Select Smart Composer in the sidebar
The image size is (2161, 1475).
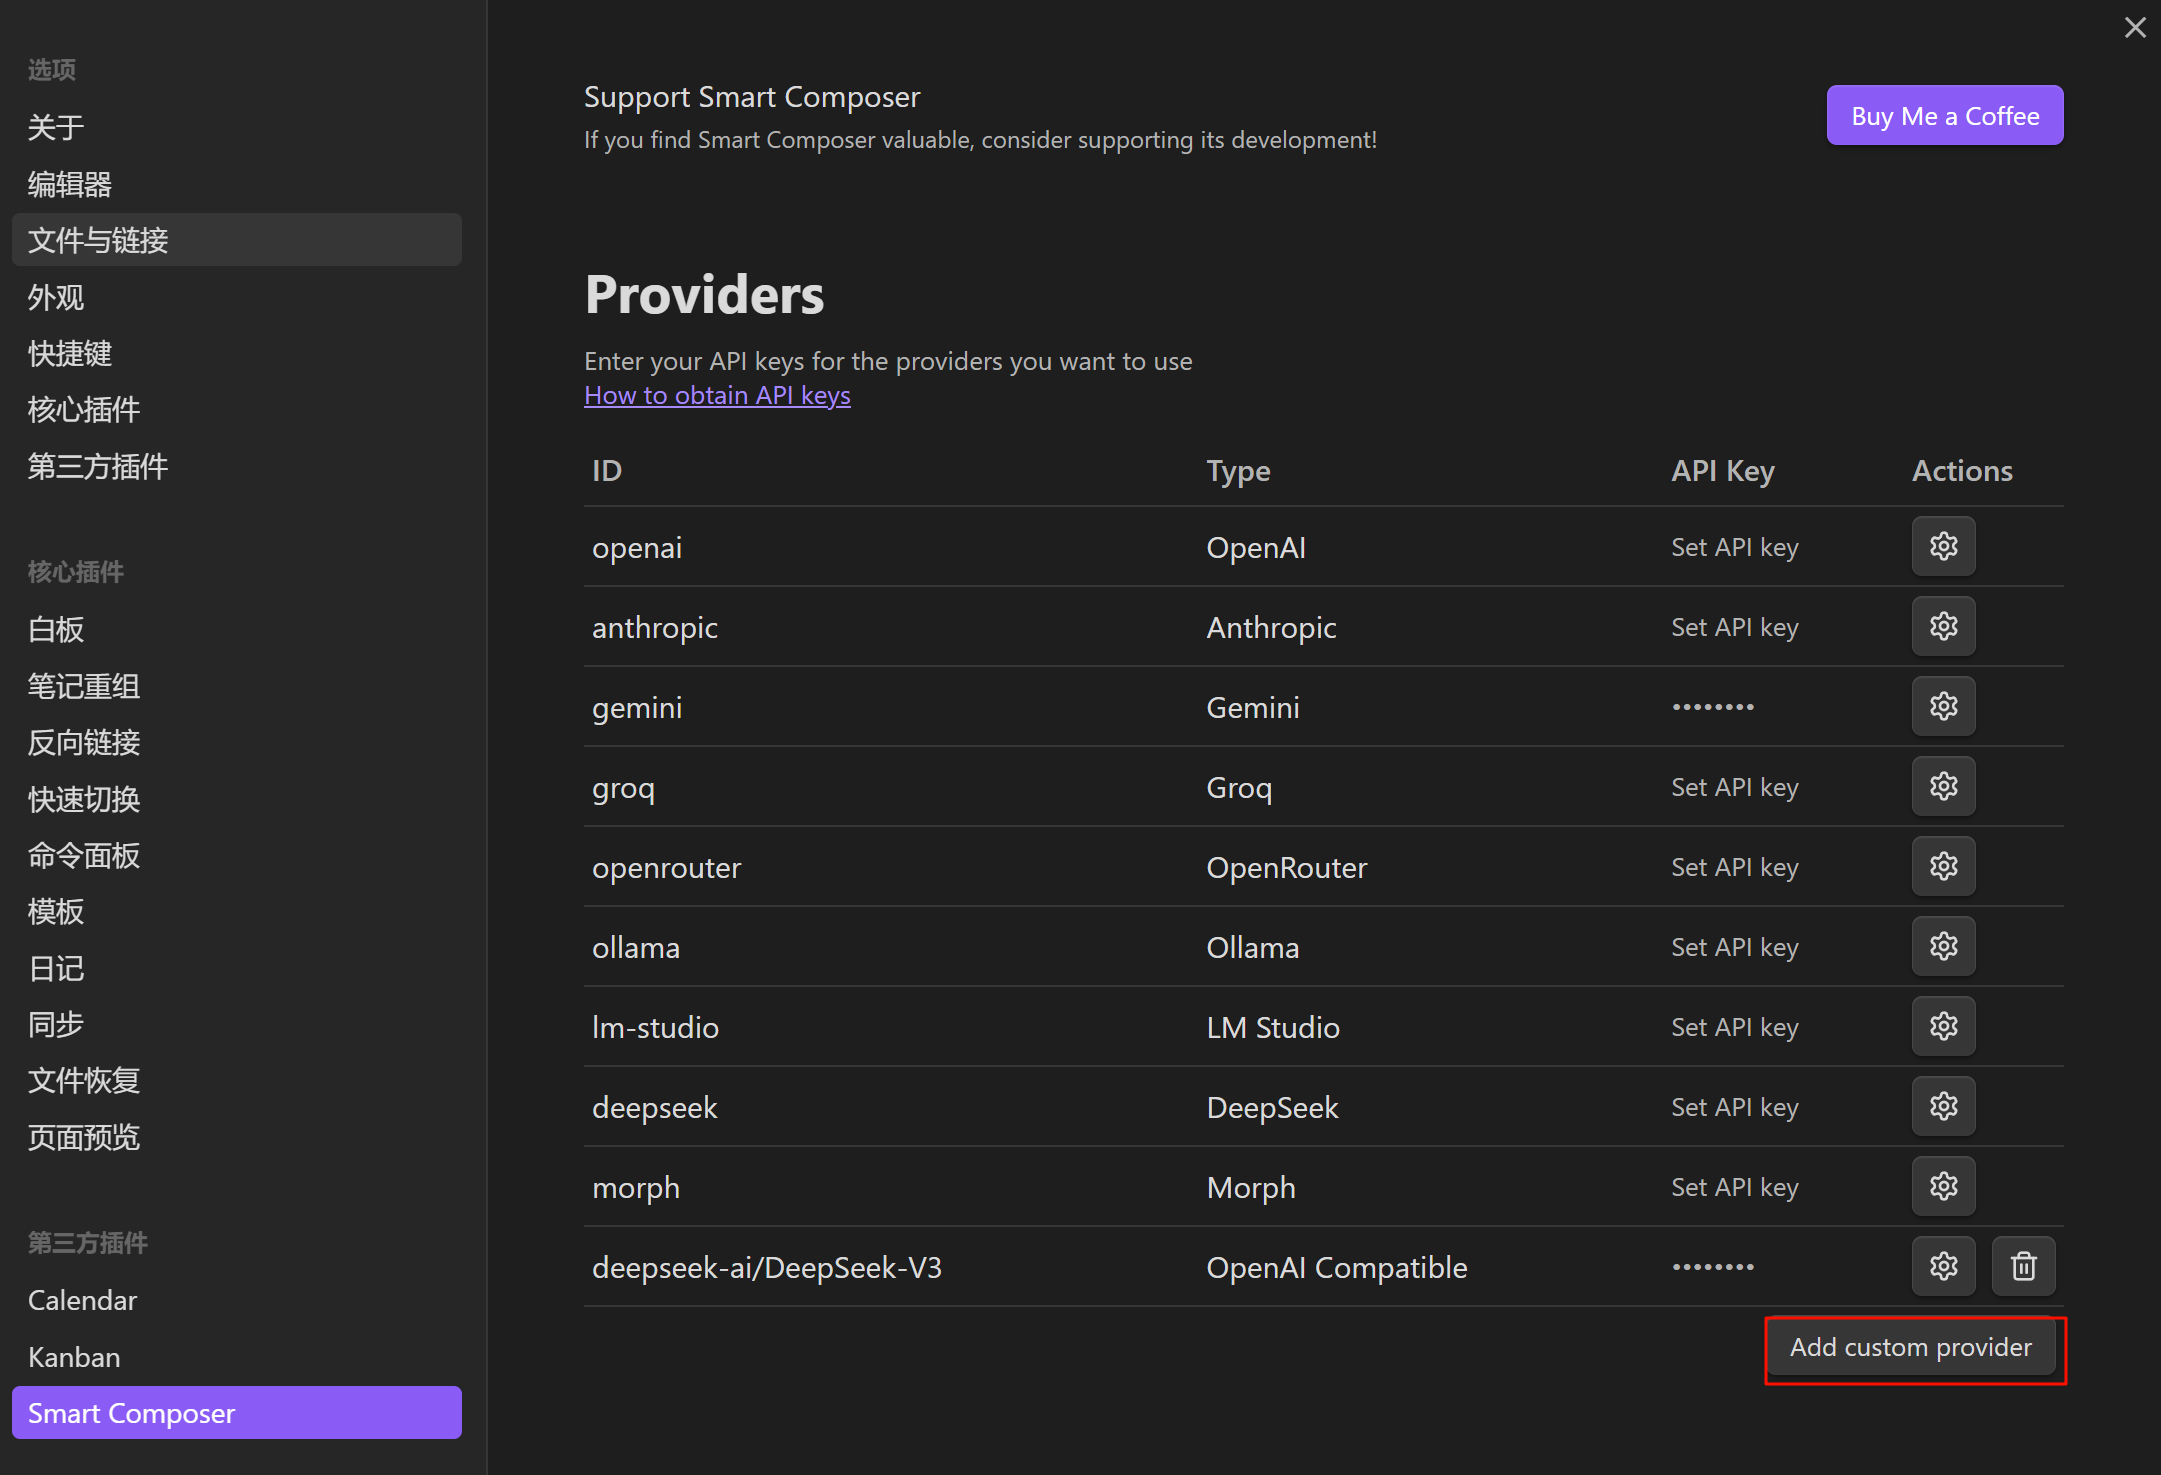(236, 1413)
